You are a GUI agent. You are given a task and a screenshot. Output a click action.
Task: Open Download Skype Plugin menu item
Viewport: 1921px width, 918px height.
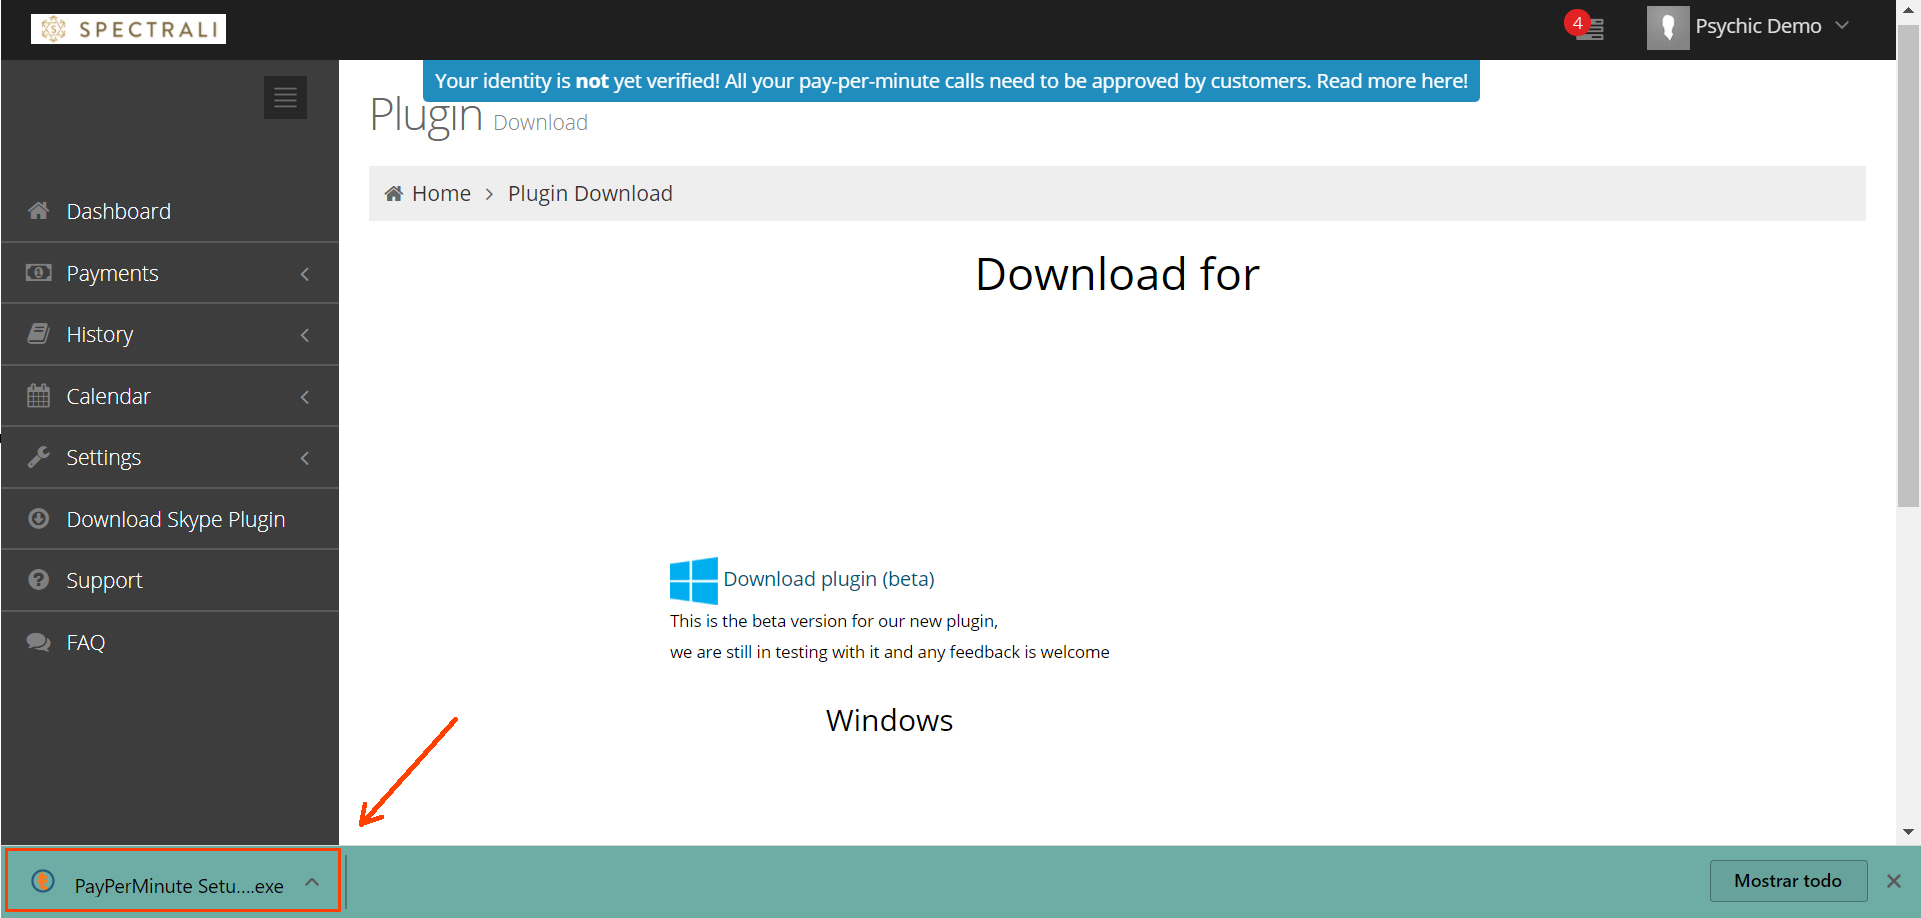point(175,519)
